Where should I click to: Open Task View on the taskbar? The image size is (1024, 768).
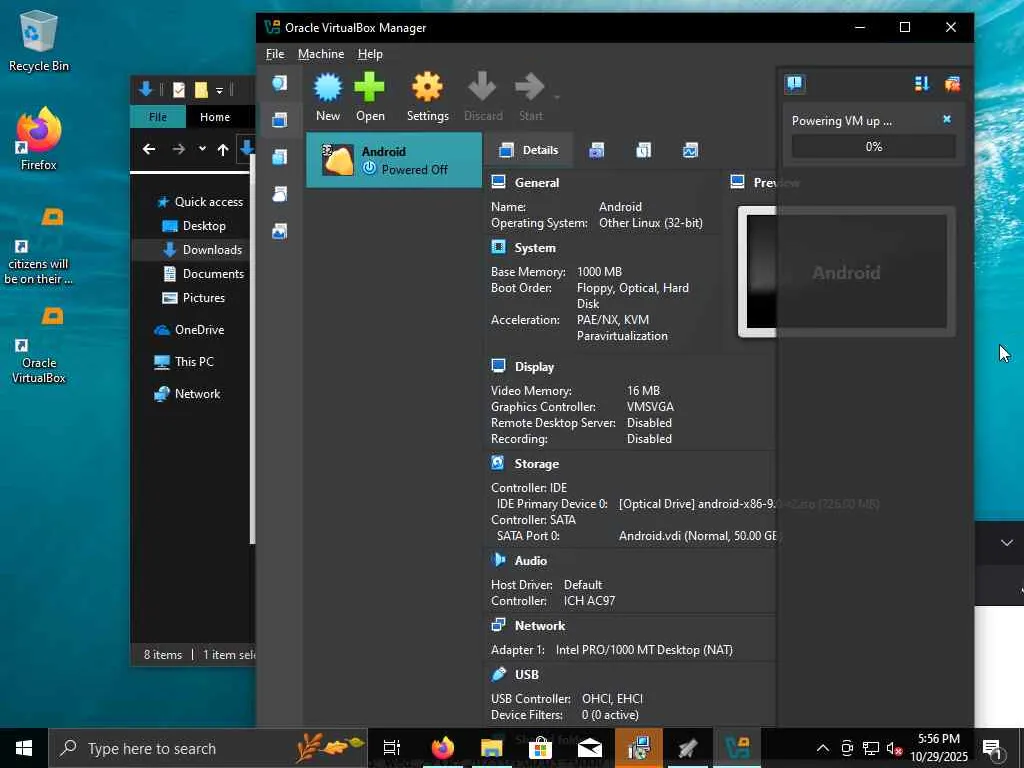[x=392, y=748]
